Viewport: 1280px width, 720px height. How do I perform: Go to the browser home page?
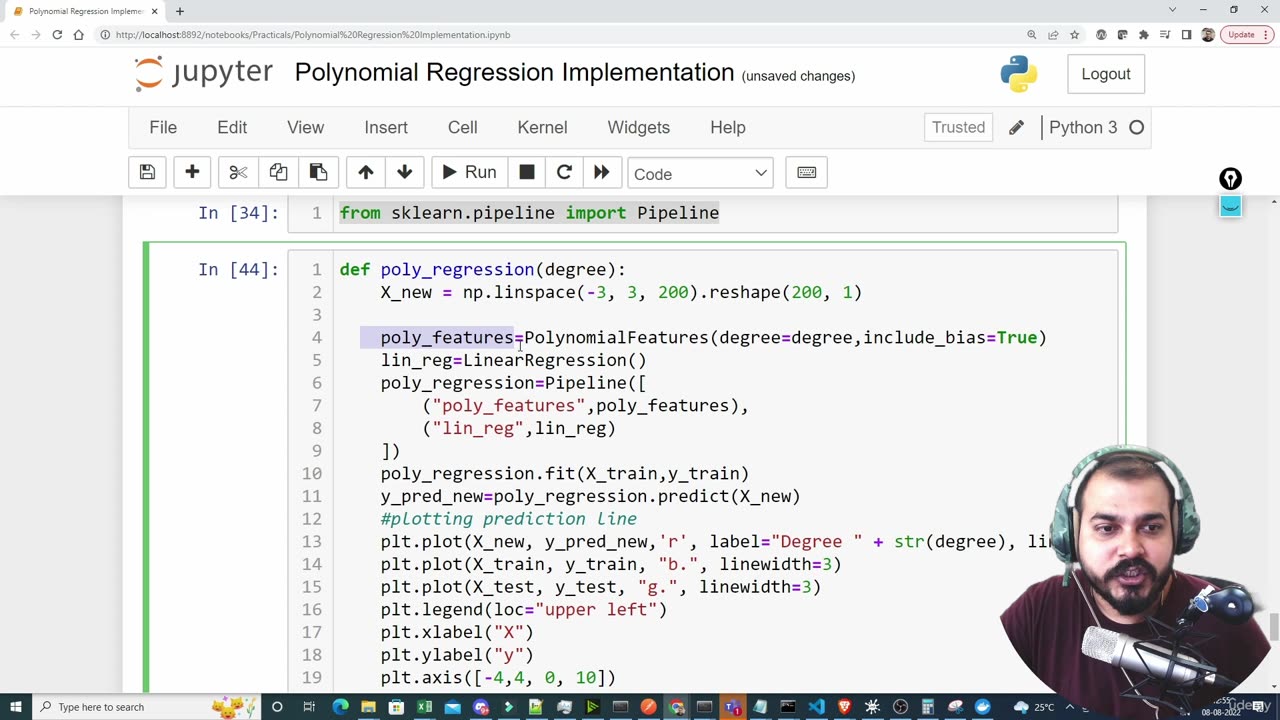(x=78, y=34)
